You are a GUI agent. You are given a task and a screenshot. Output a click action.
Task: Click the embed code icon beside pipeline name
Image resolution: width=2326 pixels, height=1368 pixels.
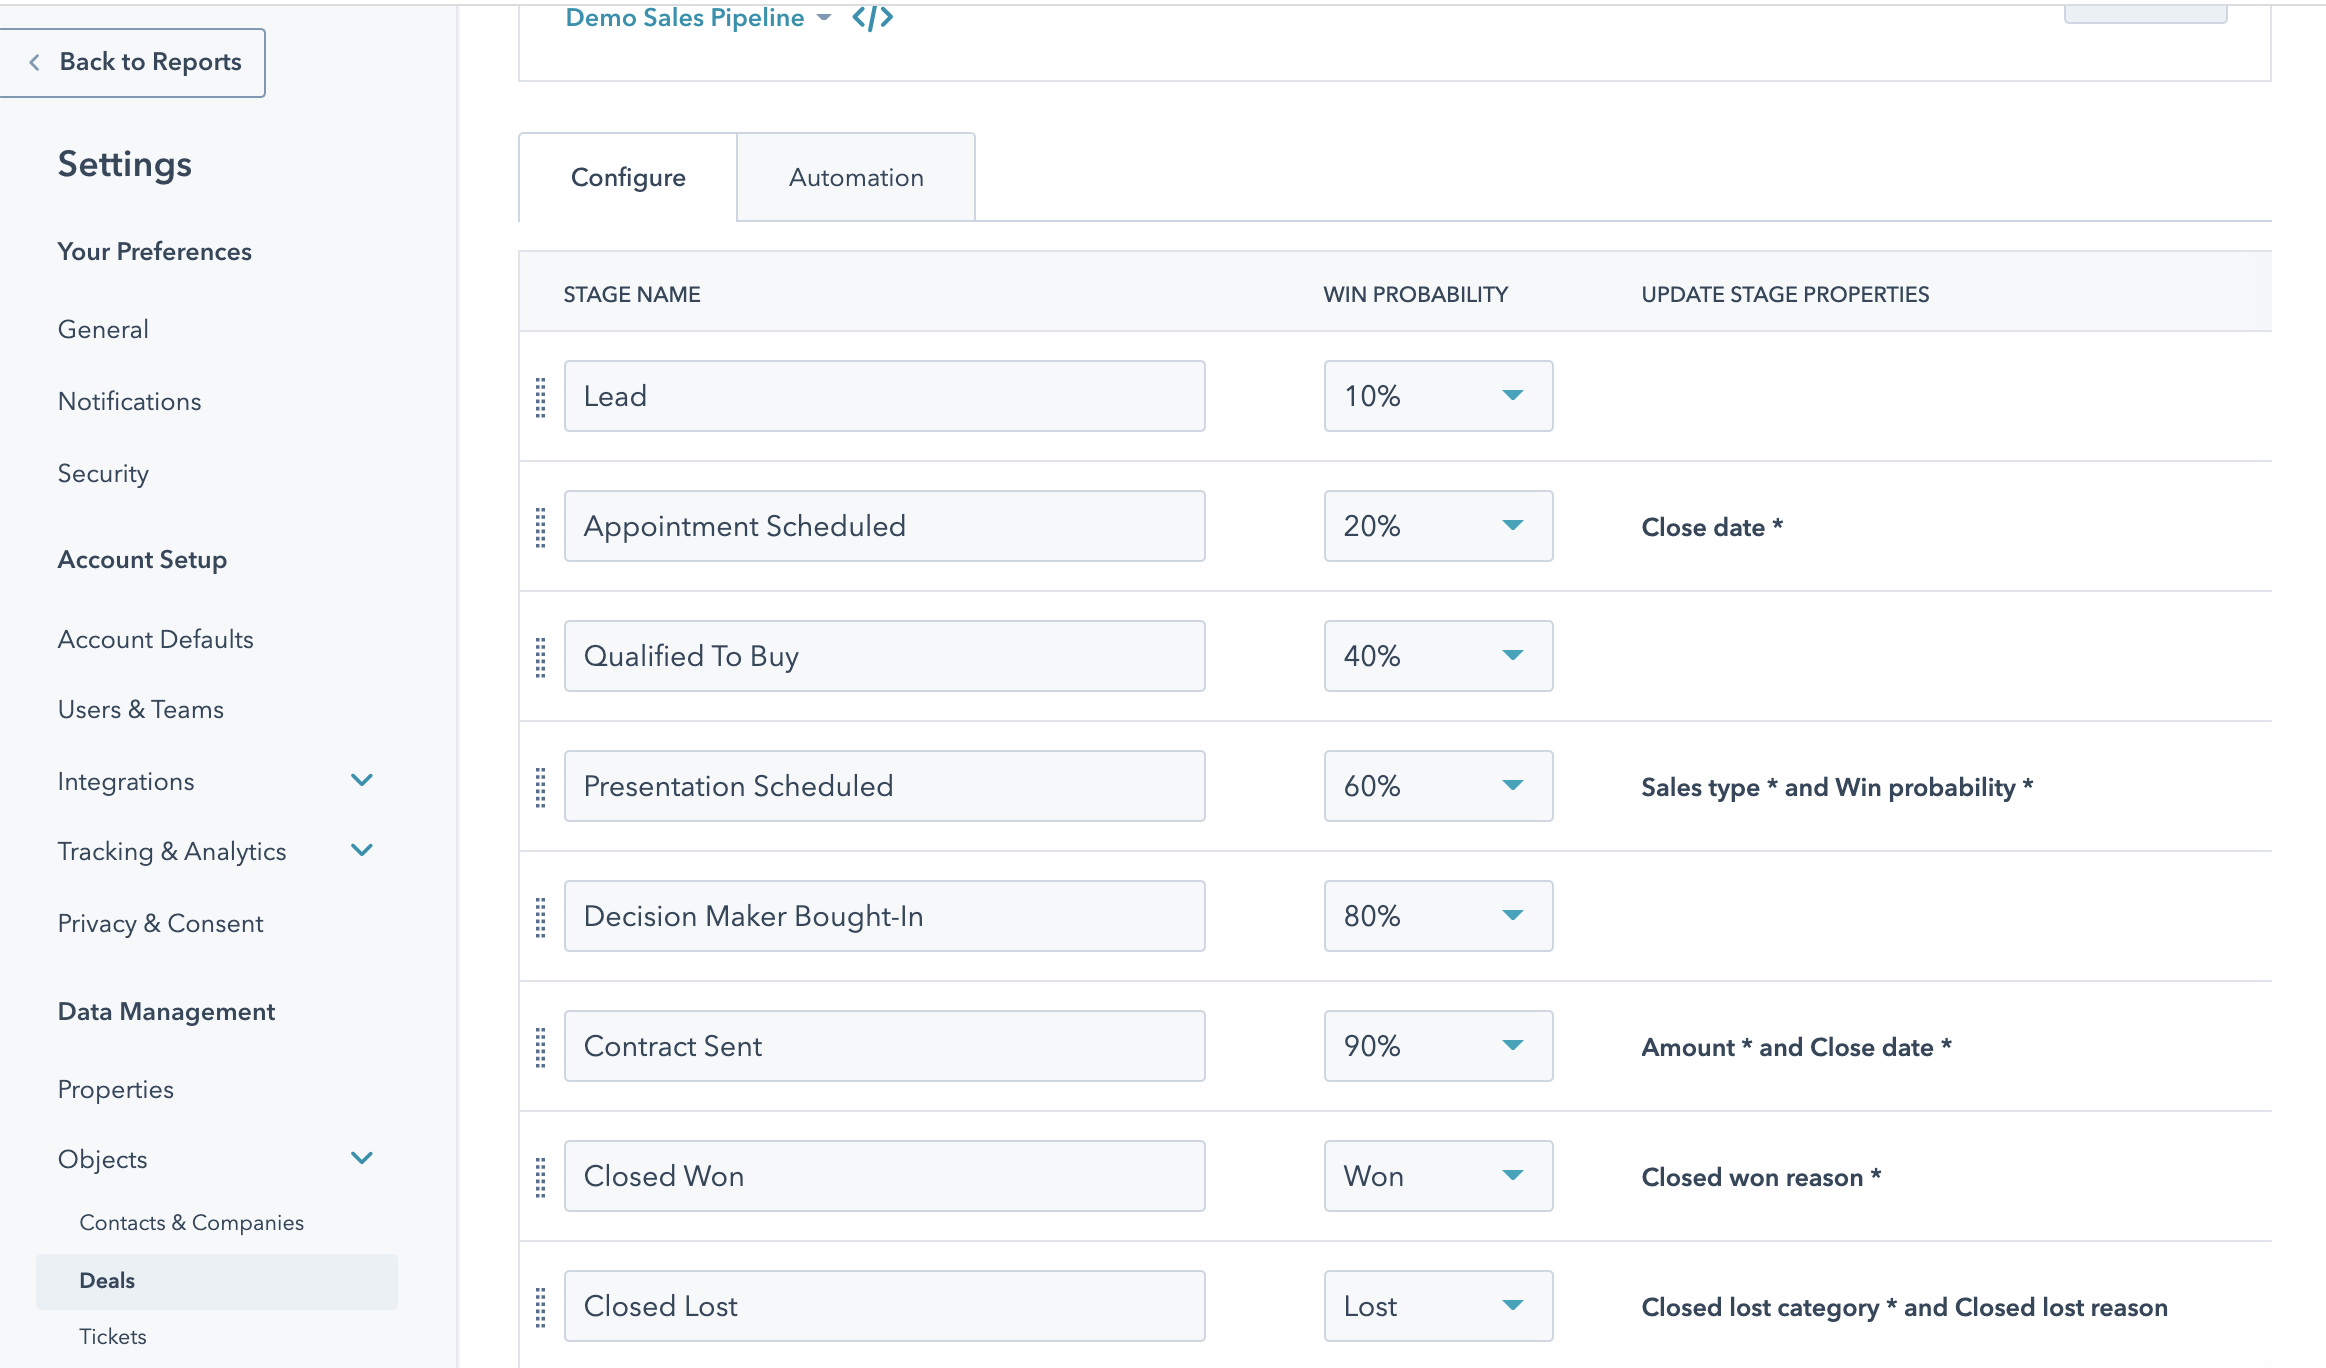(872, 17)
